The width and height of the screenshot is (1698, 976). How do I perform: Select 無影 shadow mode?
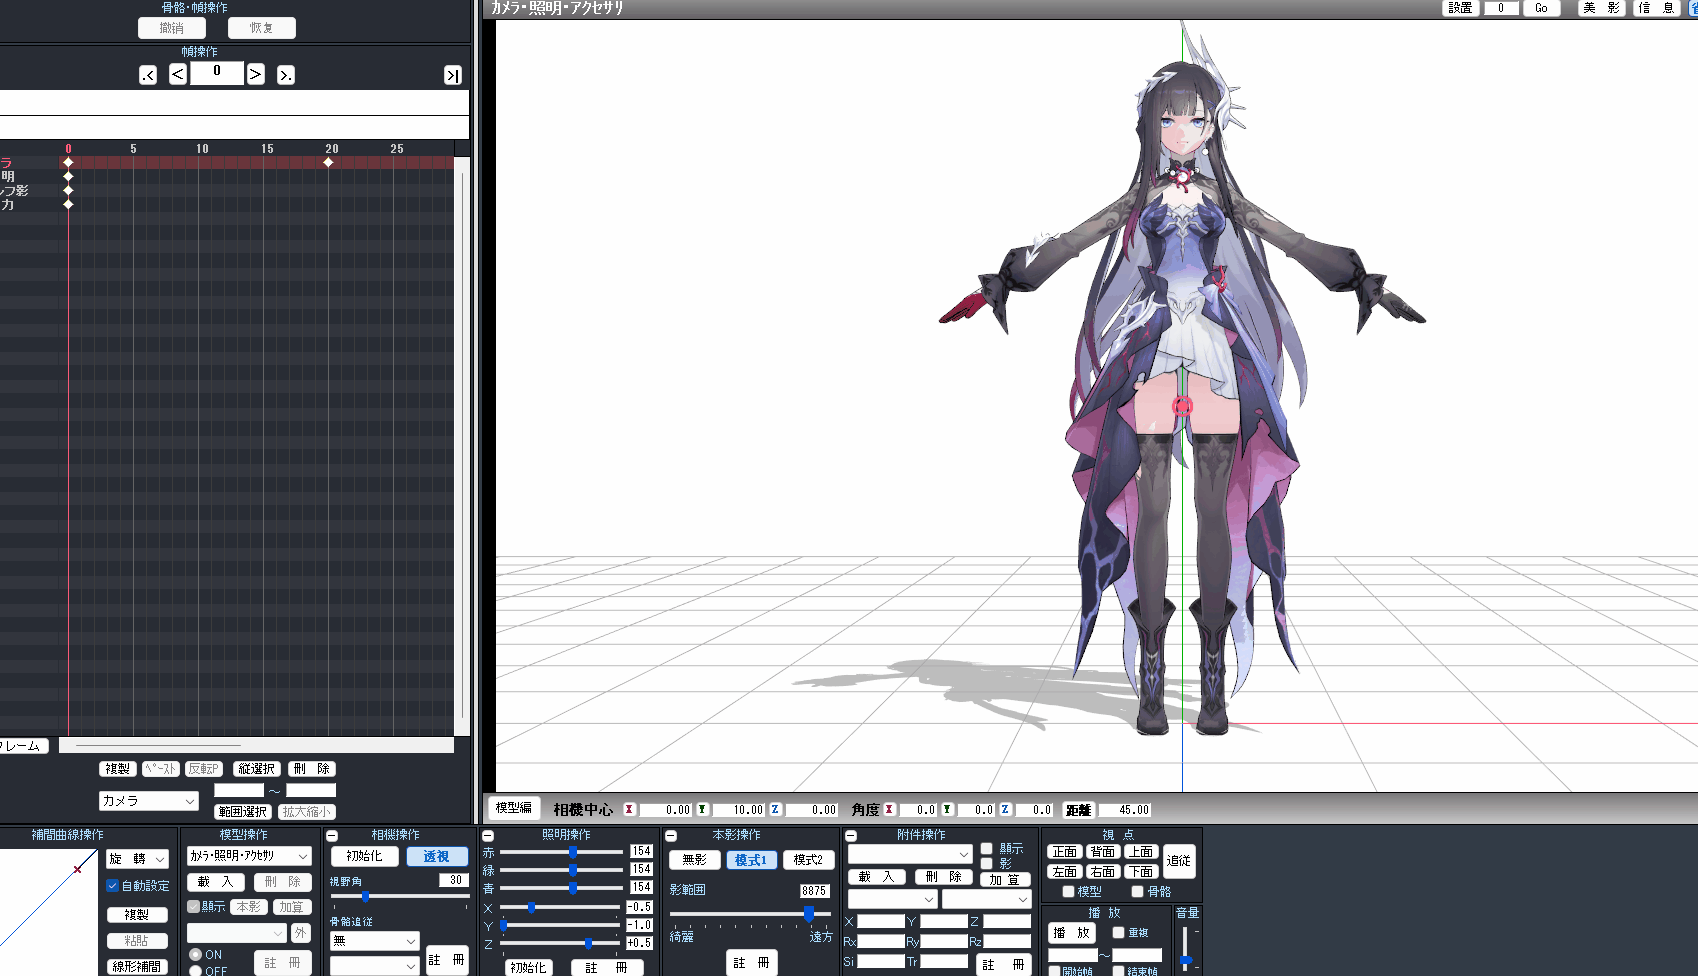point(695,860)
